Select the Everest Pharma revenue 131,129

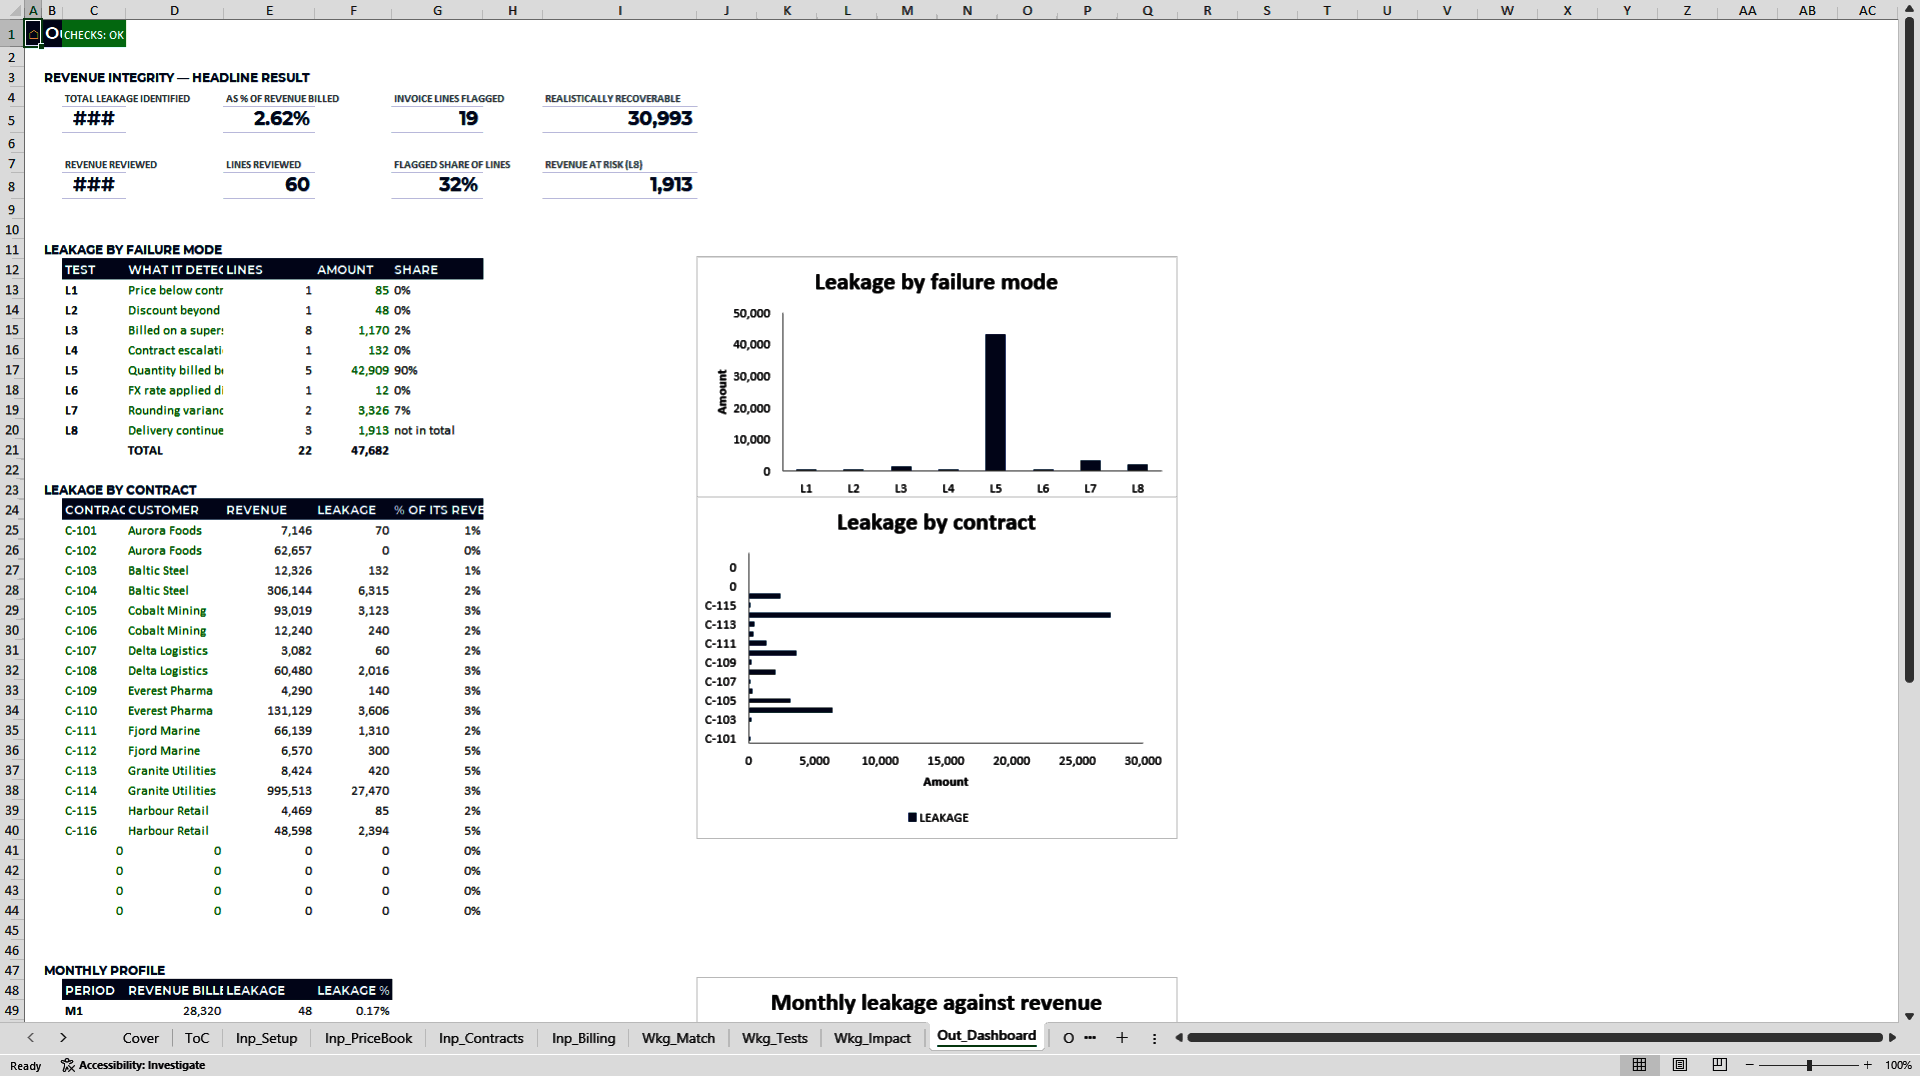pyautogui.click(x=269, y=710)
